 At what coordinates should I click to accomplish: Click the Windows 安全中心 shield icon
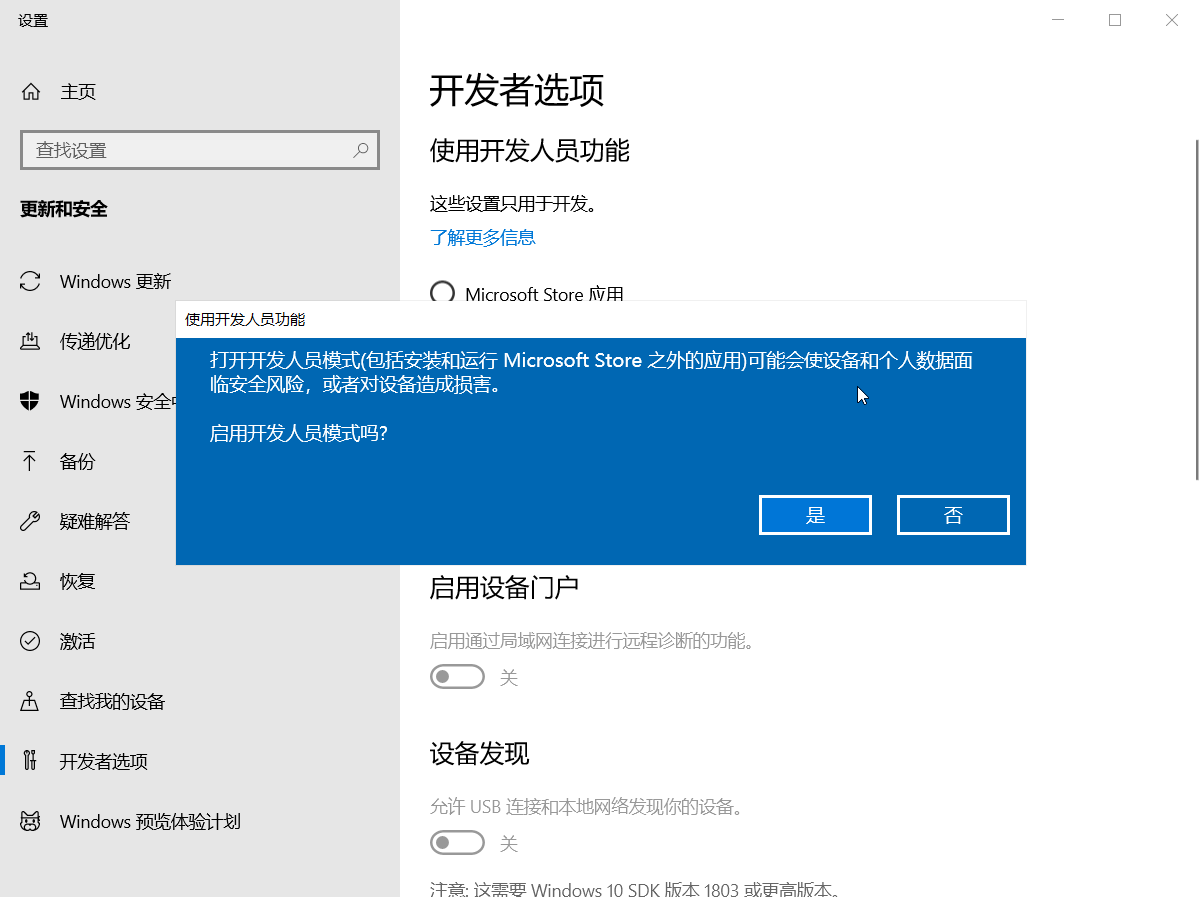coord(31,401)
